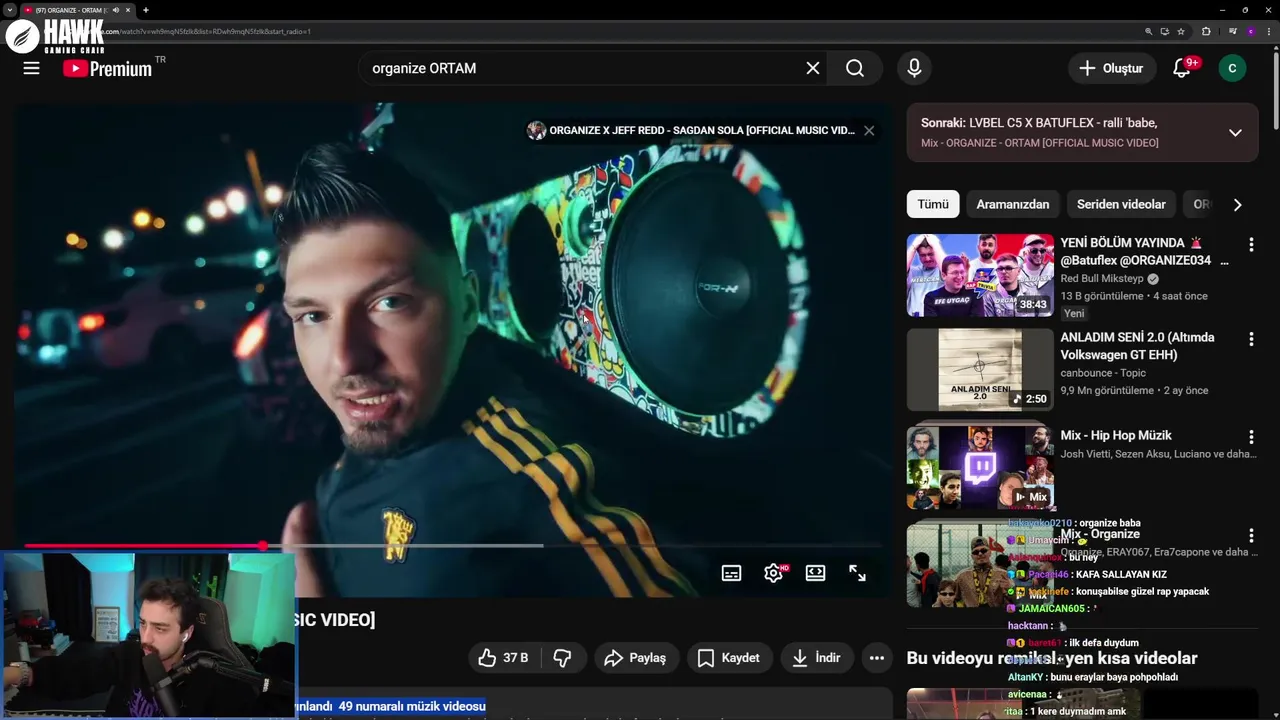Viewport: 1280px width, 720px height.
Task: Click the browser zoom magnifier icon
Action: click(1149, 31)
